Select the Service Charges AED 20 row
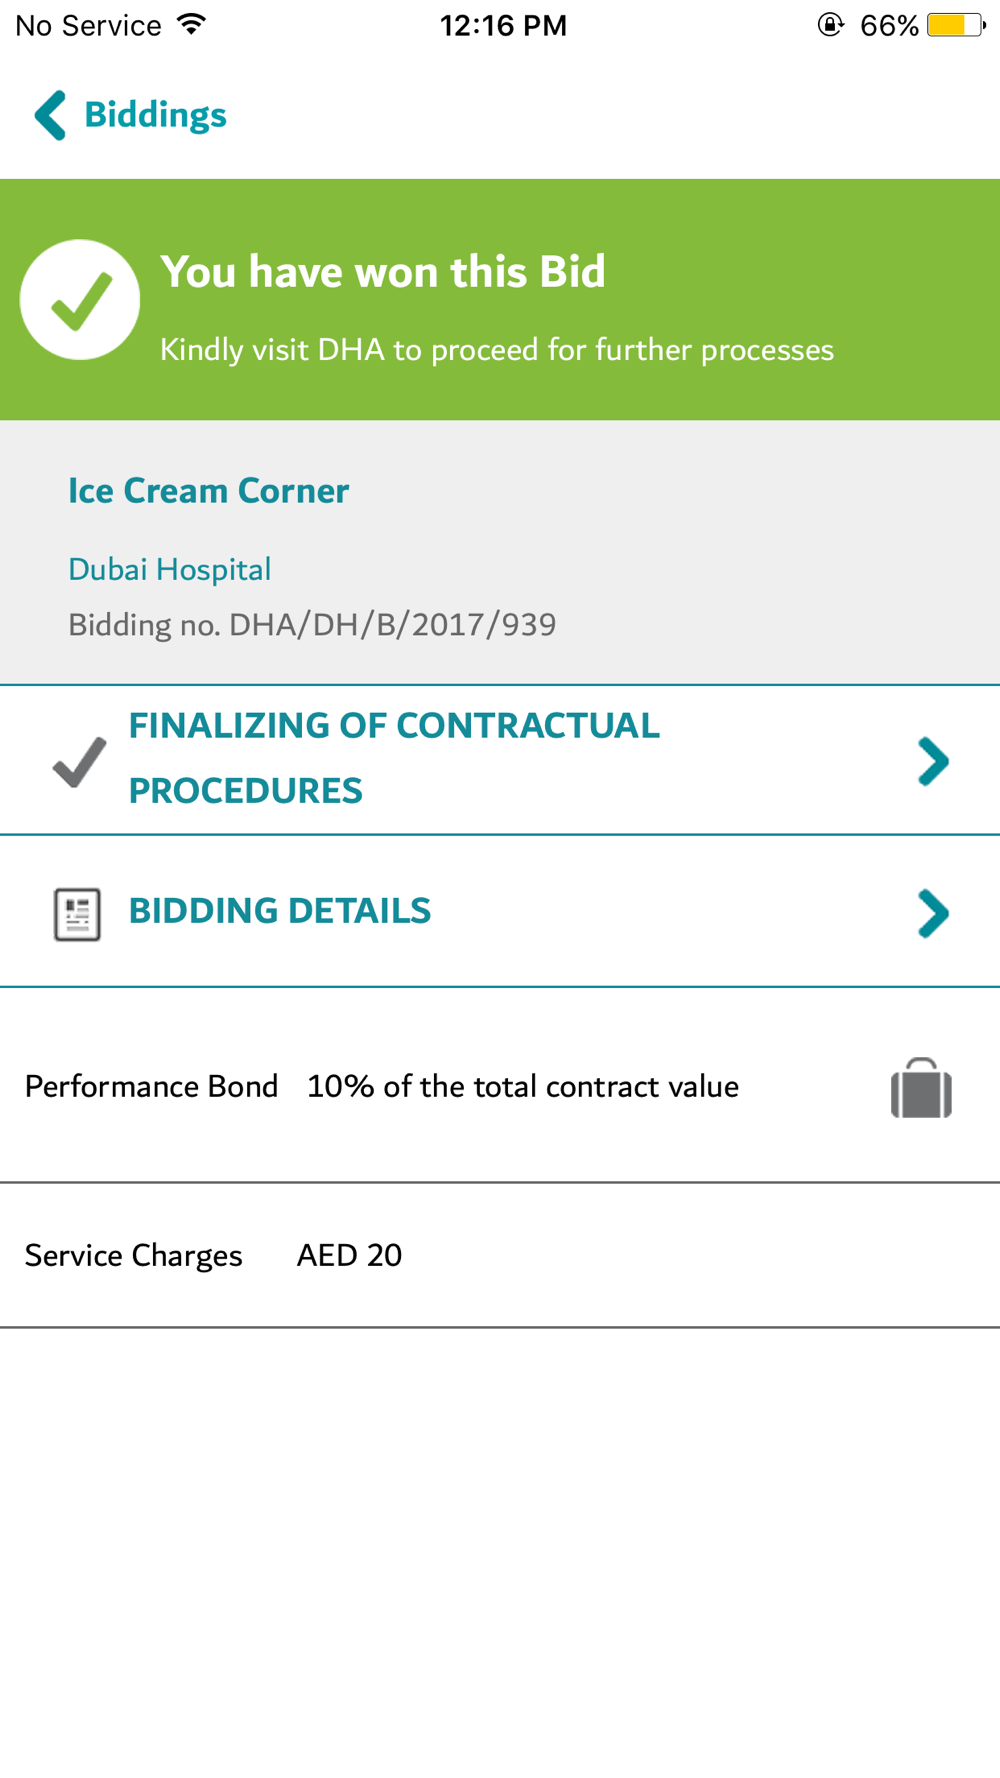 tap(500, 1255)
